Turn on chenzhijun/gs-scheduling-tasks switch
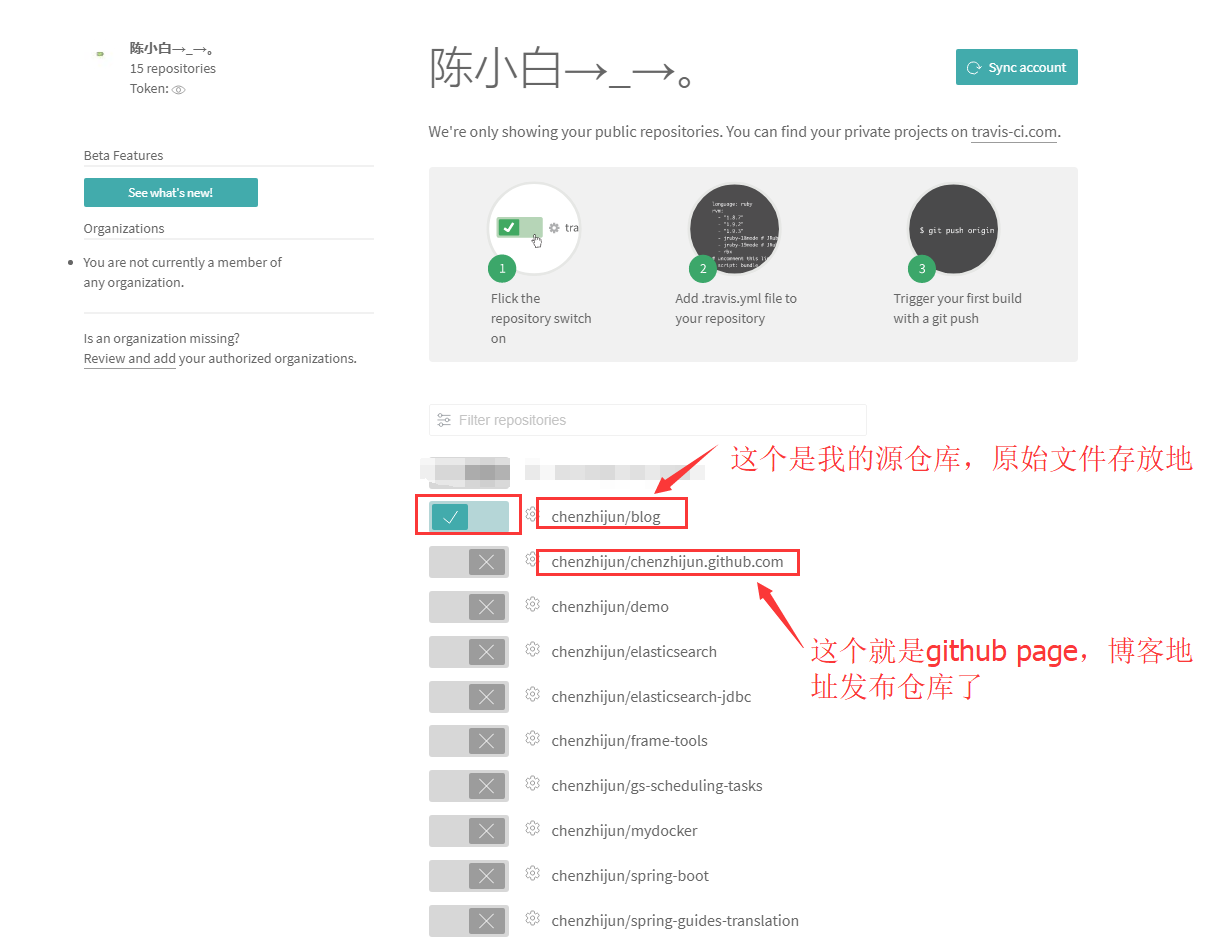The height and width of the screenshot is (941, 1211). (x=468, y=786)
